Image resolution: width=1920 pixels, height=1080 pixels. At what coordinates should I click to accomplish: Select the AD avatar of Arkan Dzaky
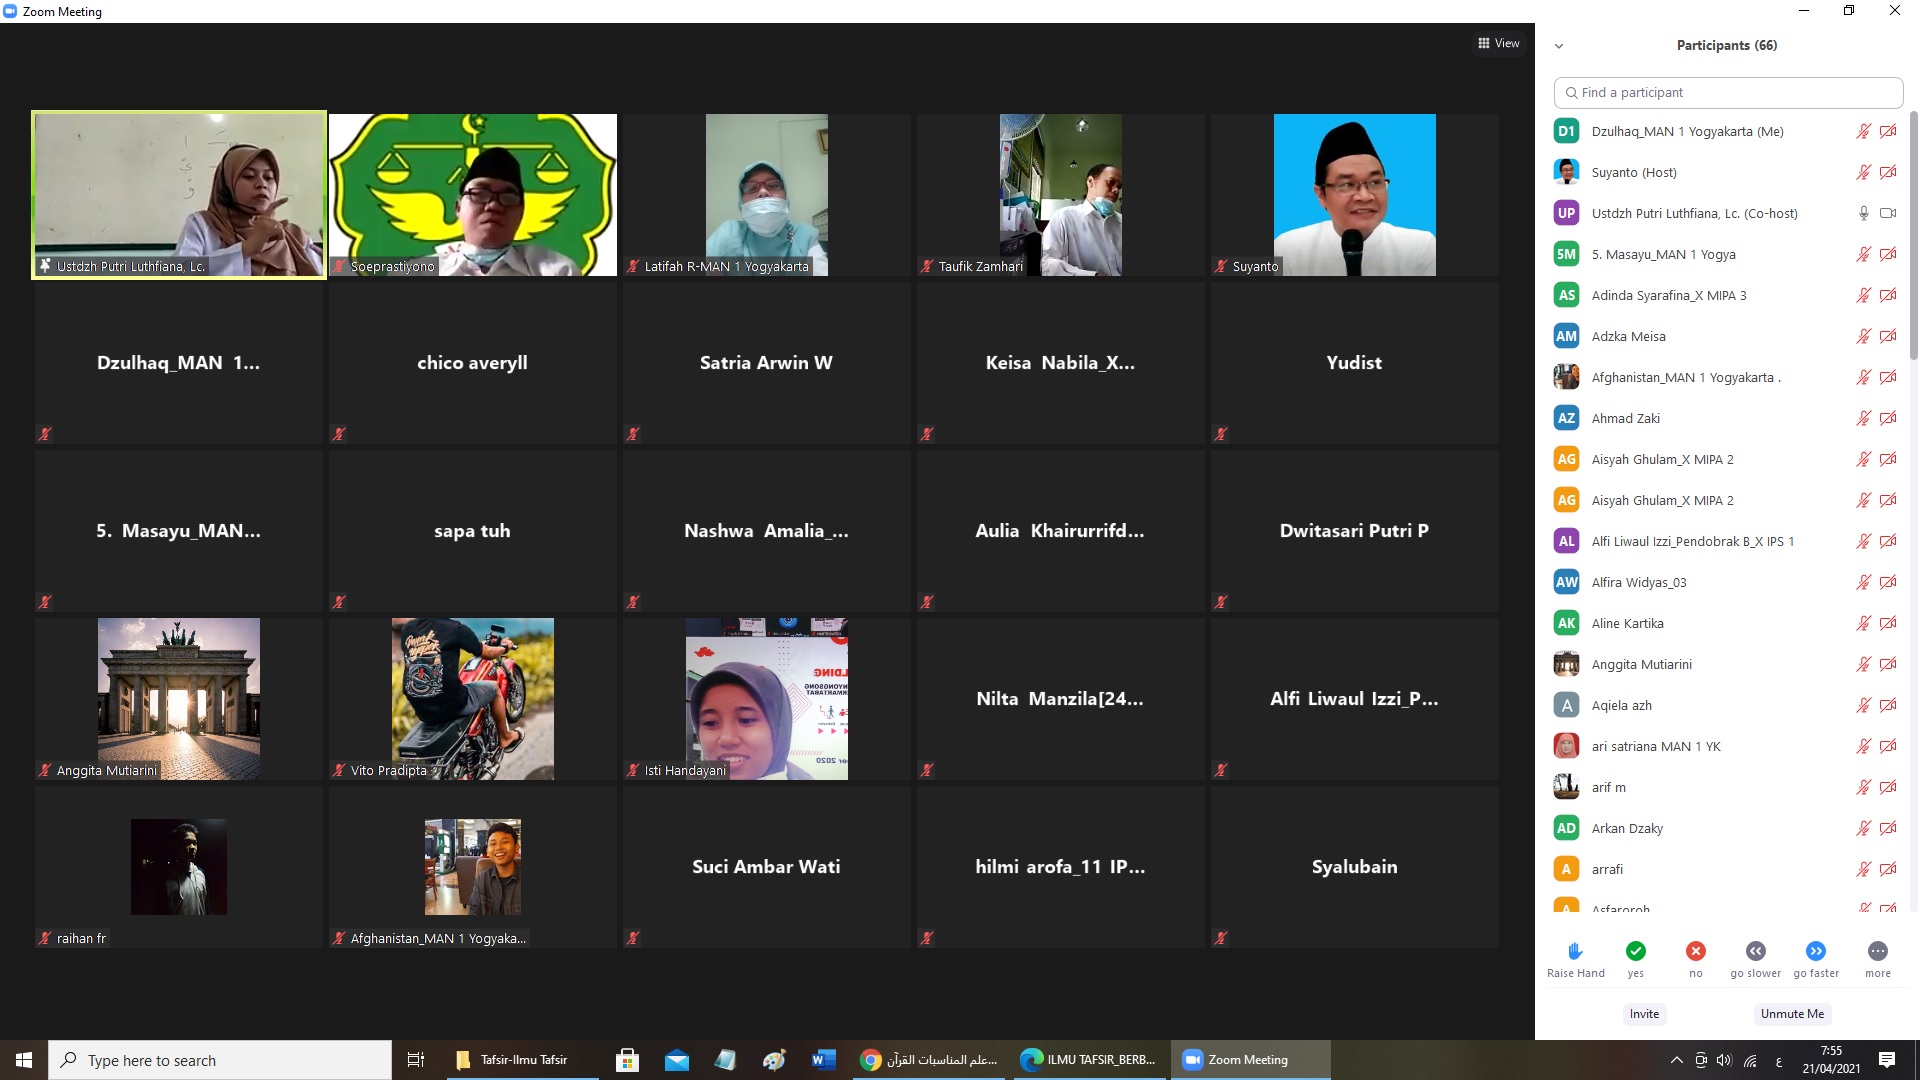click(x=1566, y=828)
